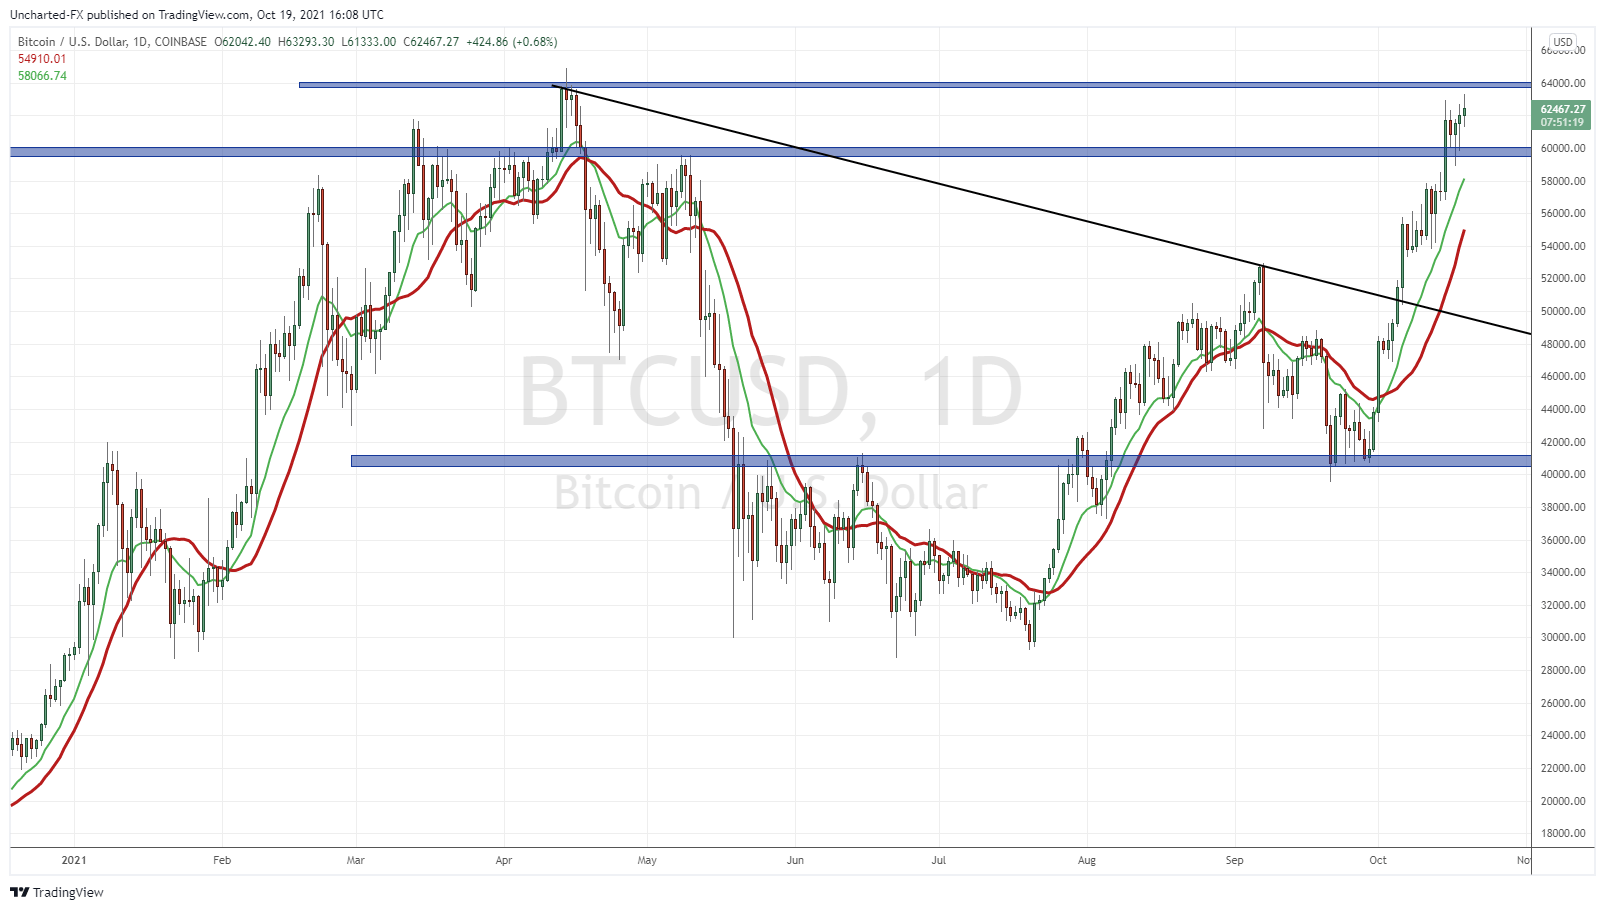Select the blue horizontal zone near 60000

click(x=770, y=152)
